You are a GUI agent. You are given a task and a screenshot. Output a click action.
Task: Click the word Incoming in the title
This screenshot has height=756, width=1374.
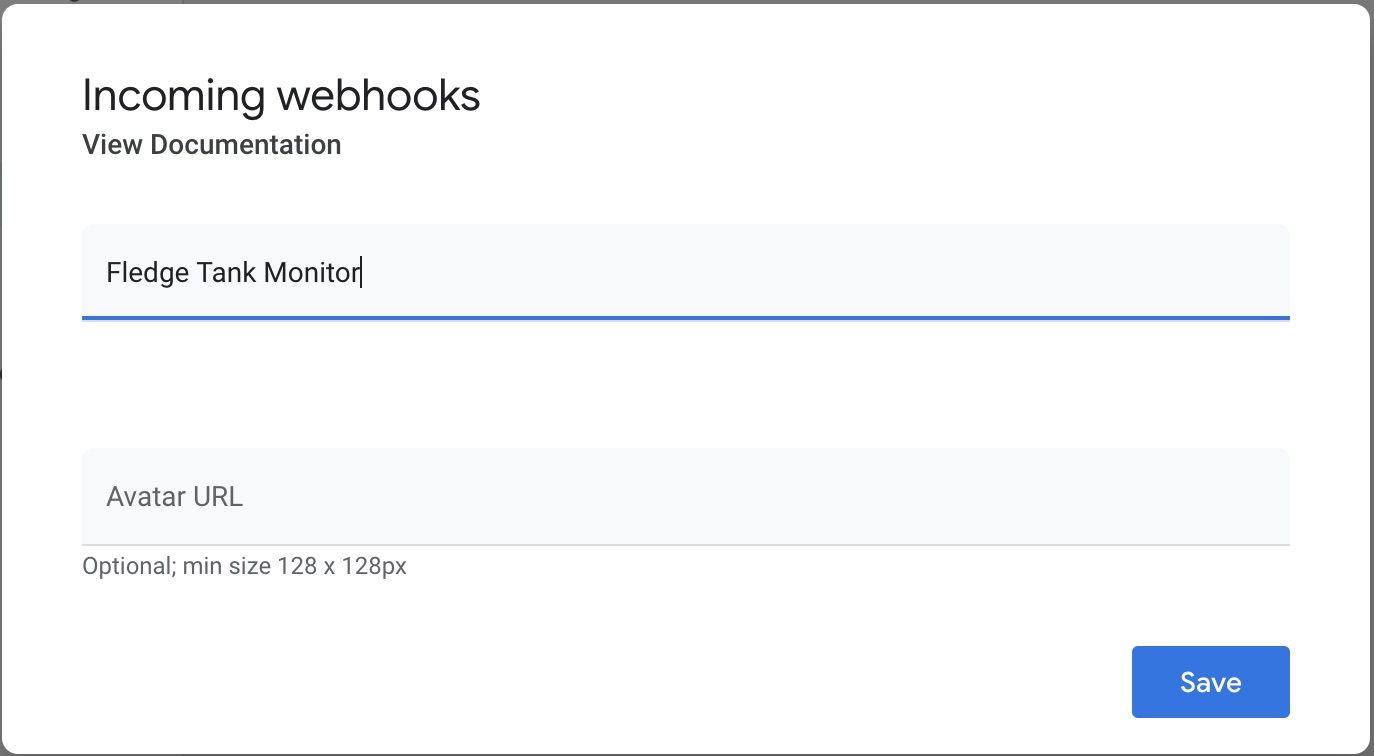click(174, 96)
